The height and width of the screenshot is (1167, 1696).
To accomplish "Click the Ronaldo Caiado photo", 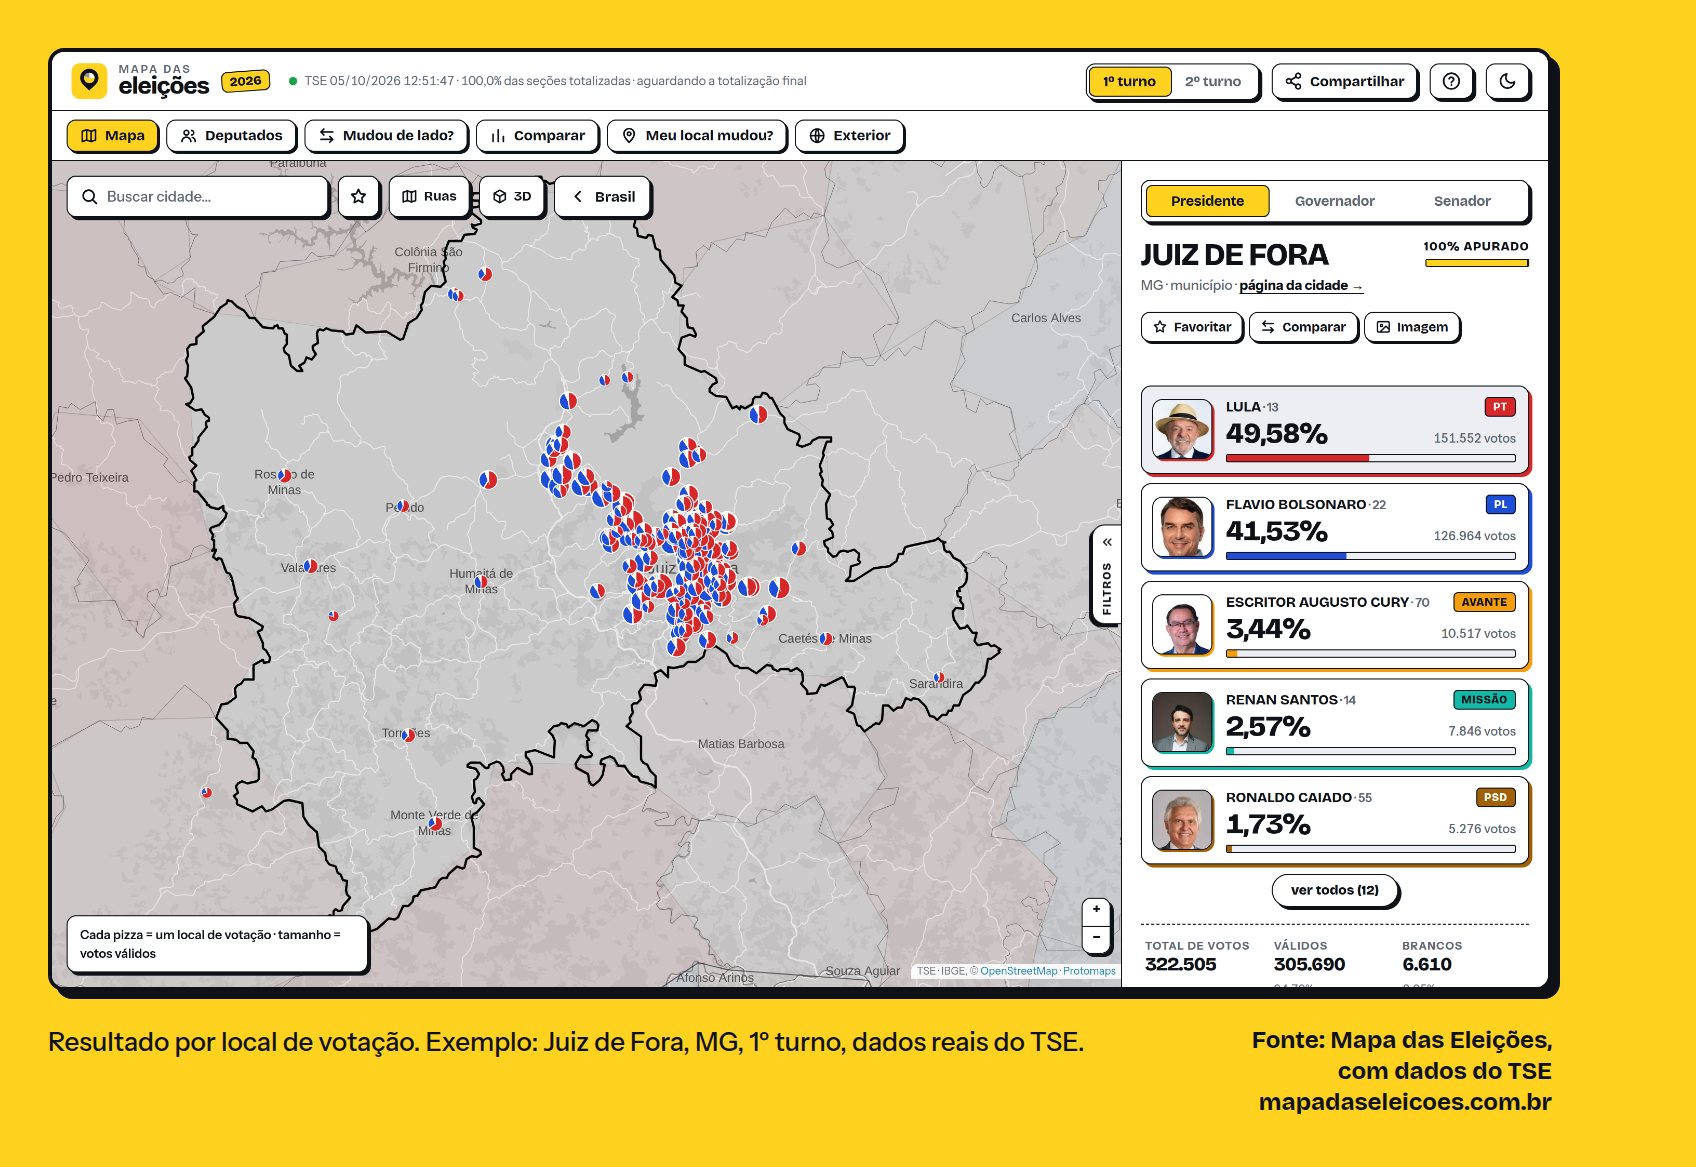I will (1182, 820).
